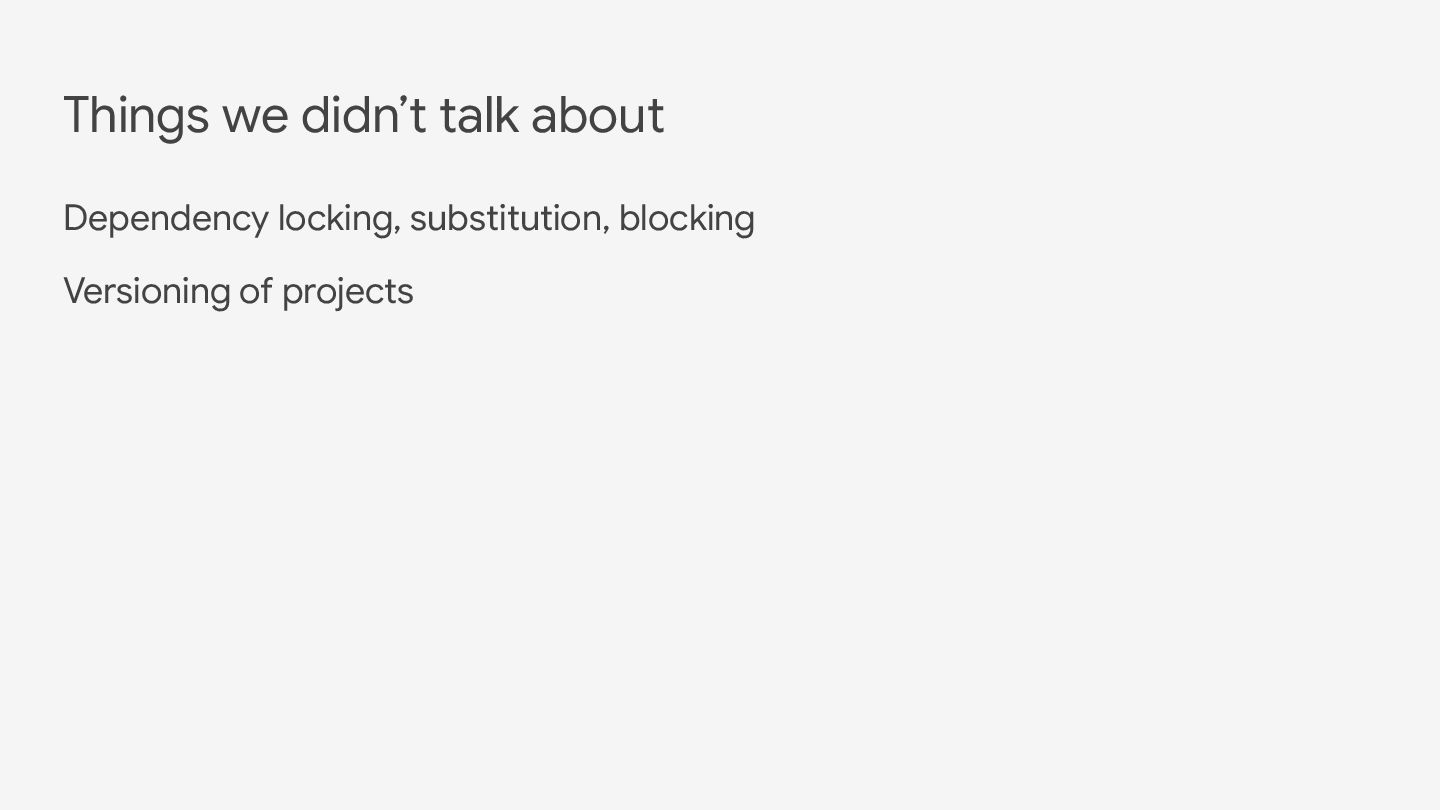The image size is (1440, 810).
Task: Click the word "didn't" in the title
Action: click(x=364, y=114)
